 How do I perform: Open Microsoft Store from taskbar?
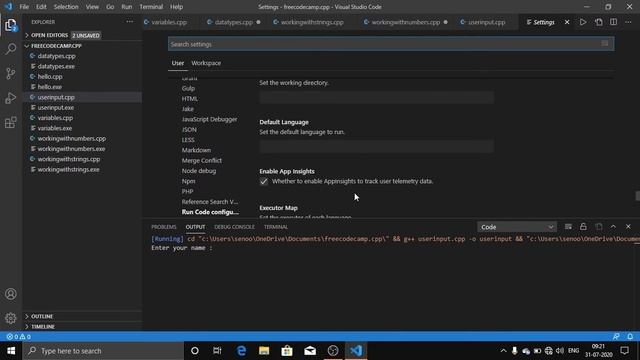[x=287, y=351]
